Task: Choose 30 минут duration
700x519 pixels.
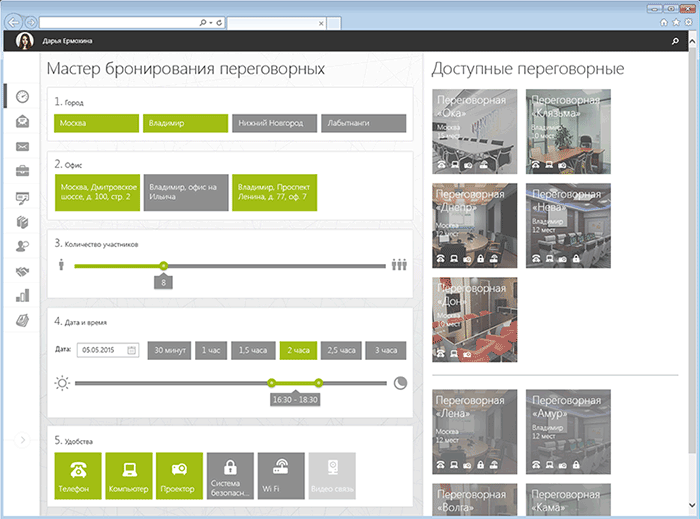Action: pyautogui.click(x=169, y=350)
